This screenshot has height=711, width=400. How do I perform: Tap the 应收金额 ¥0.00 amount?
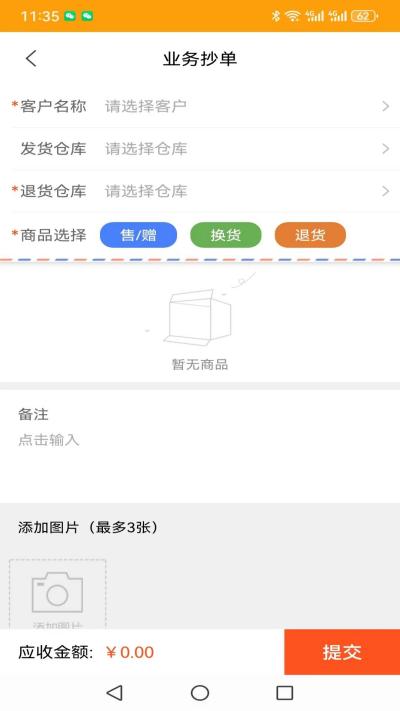pyautogui.click(x=130, y=653)
